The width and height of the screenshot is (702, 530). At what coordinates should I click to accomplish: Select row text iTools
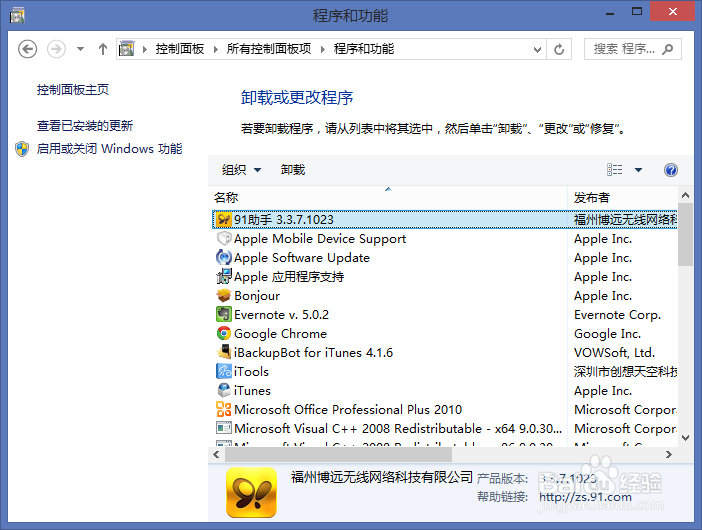point(251,372)
